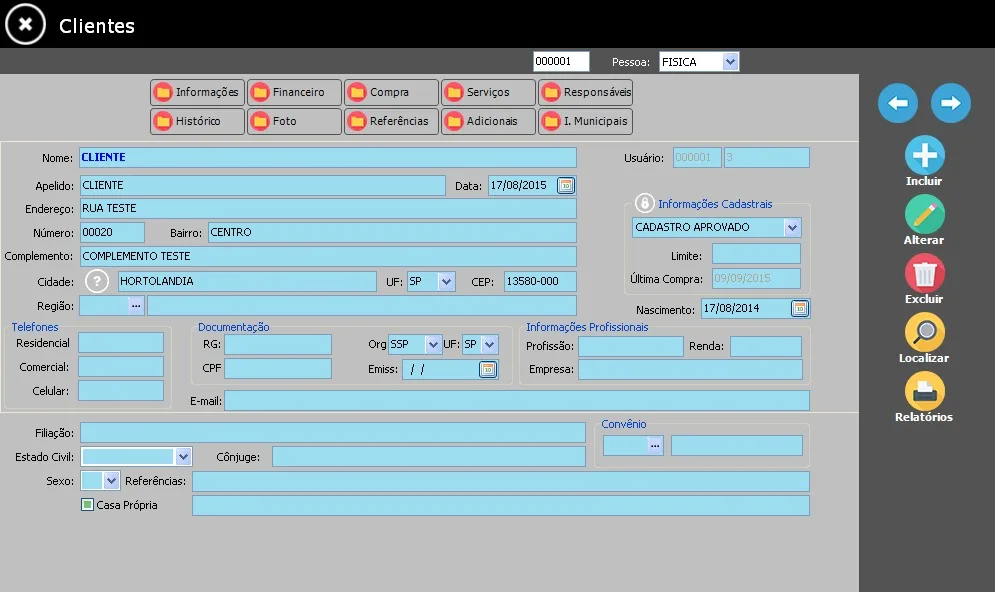Toggle the Casa Própria checkbox
The image size is (995, 592).
(x=88, y=504)
